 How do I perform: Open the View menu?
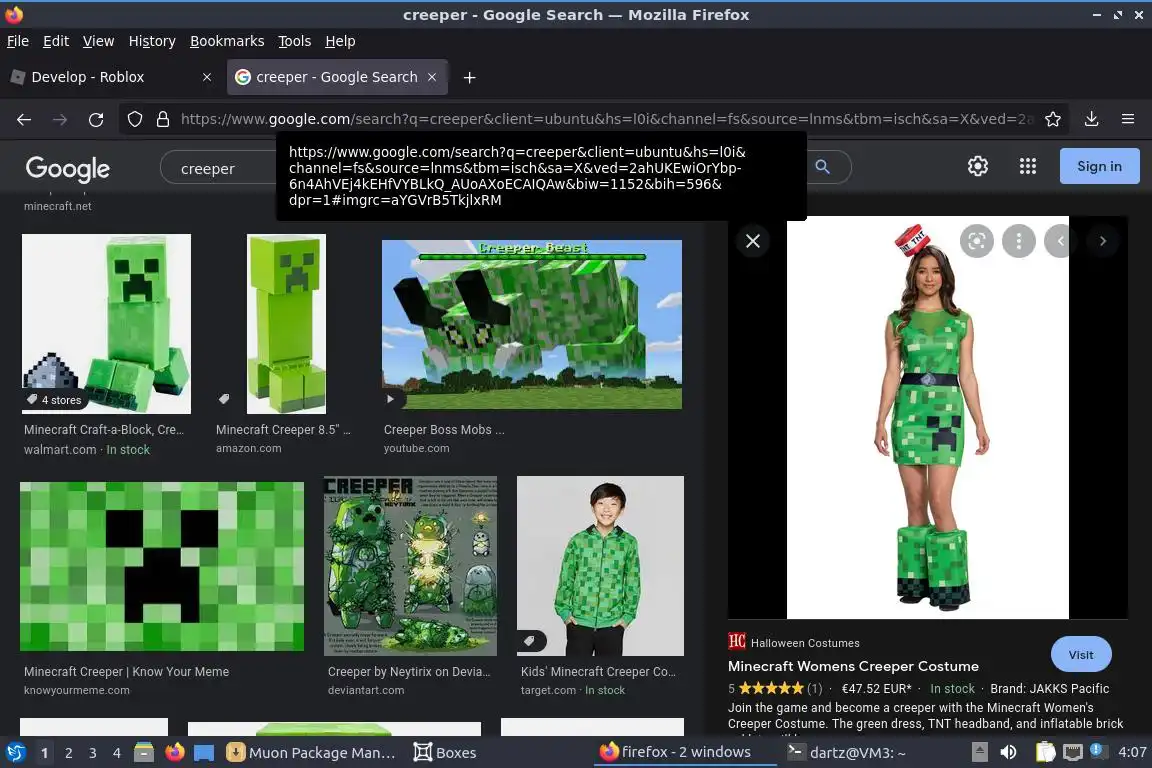pyautogui.click(x=98, y=41)
